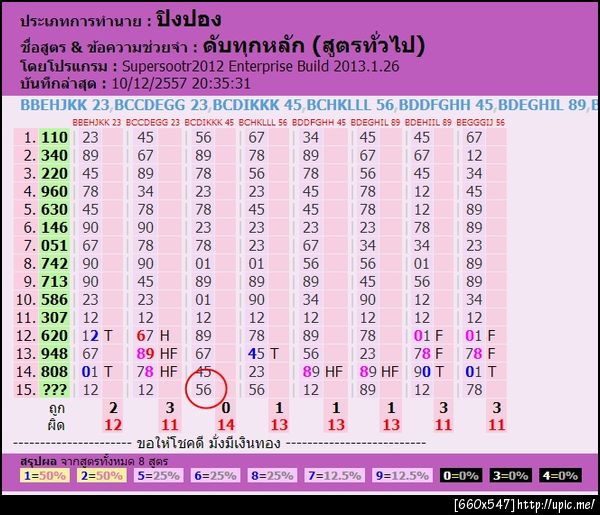This screenshot has height=515, width=600.
Task: Click small red column header BDEGHIL 89
Action: (x=375, y=122)
